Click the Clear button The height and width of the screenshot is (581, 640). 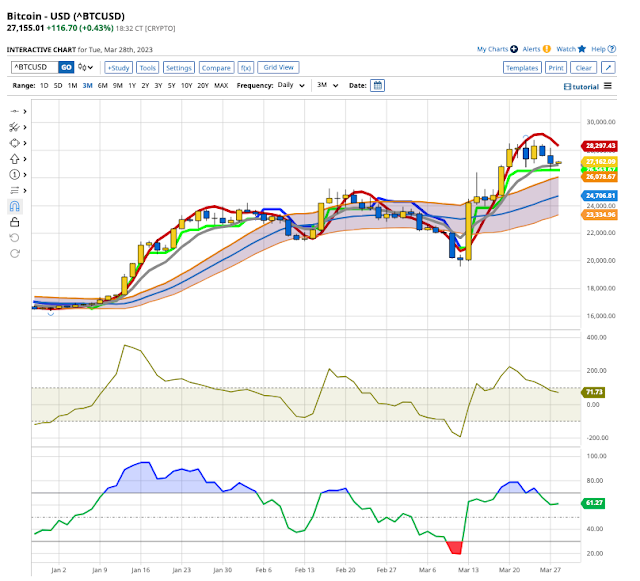(x=584, y=68)
